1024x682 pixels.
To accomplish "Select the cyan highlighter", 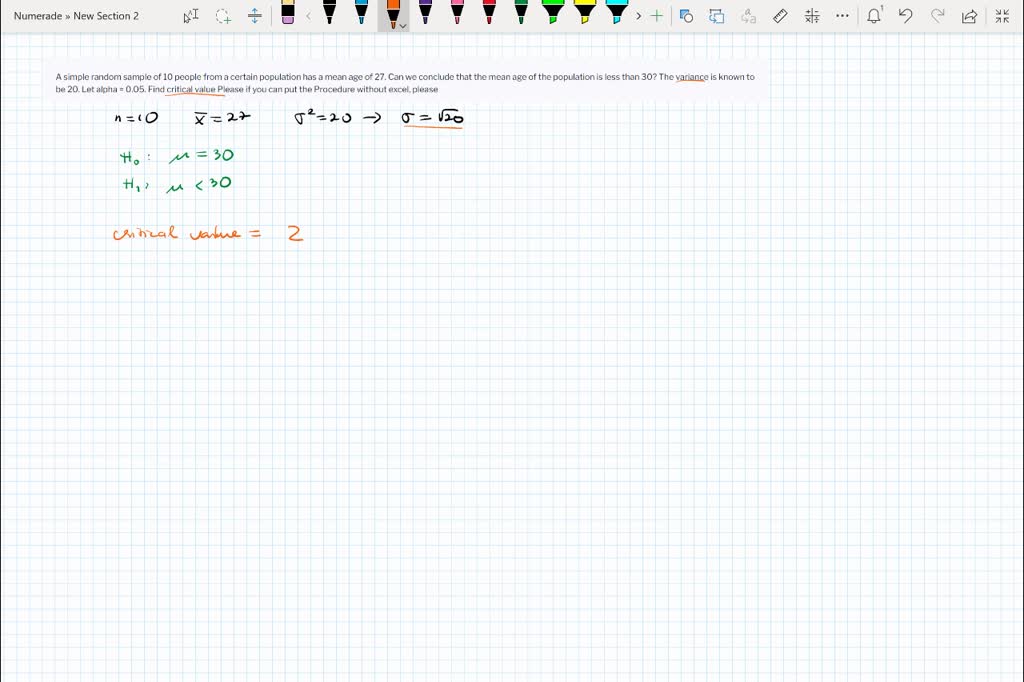I will 617,13.
